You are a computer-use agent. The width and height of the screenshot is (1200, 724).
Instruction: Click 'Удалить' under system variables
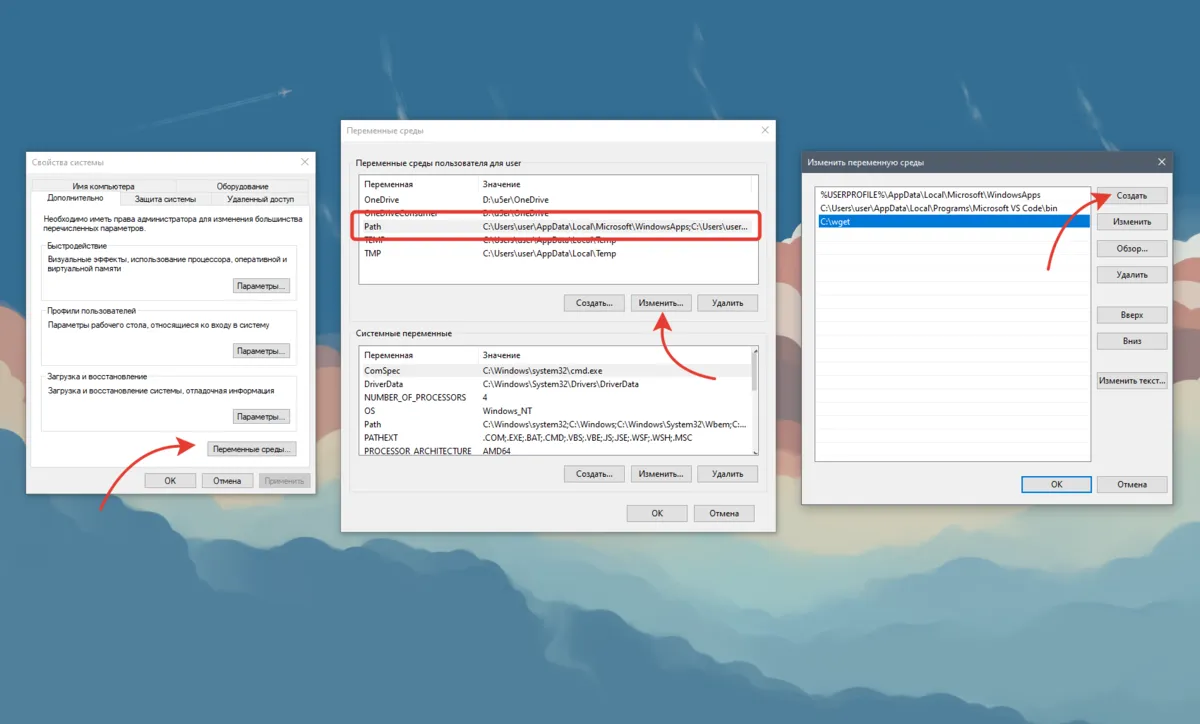click(727, 473)
